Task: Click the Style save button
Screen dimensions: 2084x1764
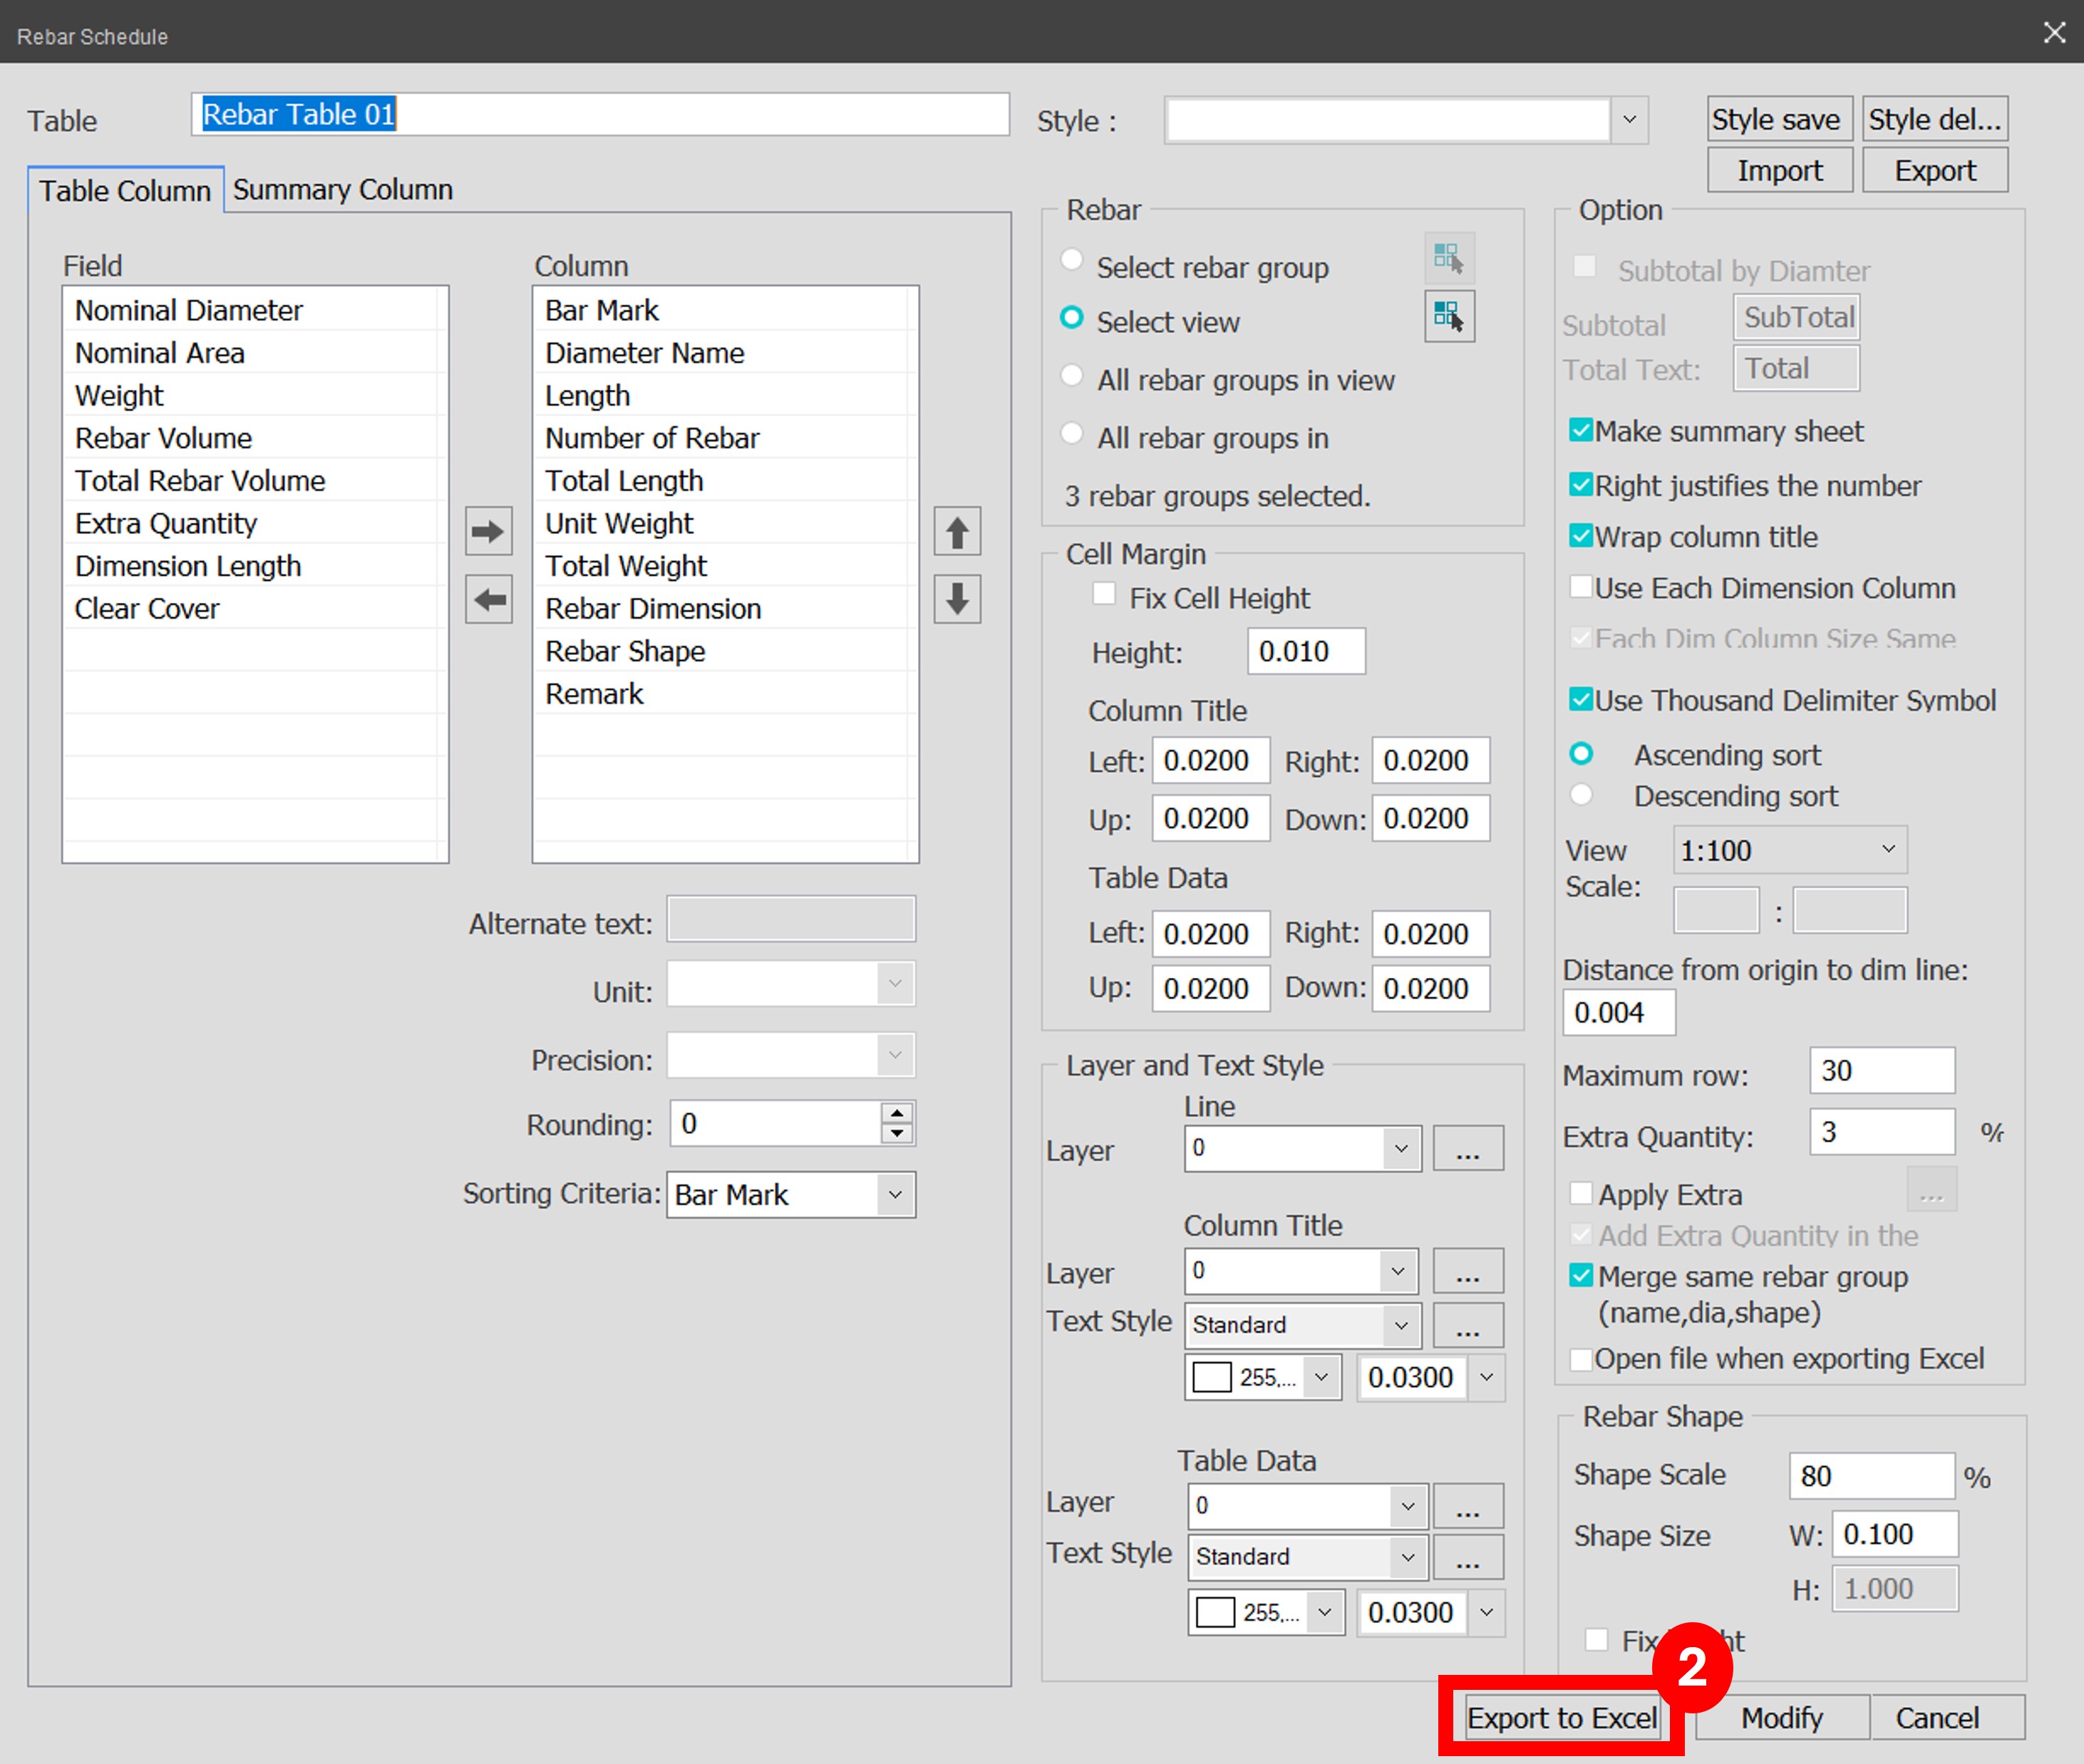Action: [1778, 118]
